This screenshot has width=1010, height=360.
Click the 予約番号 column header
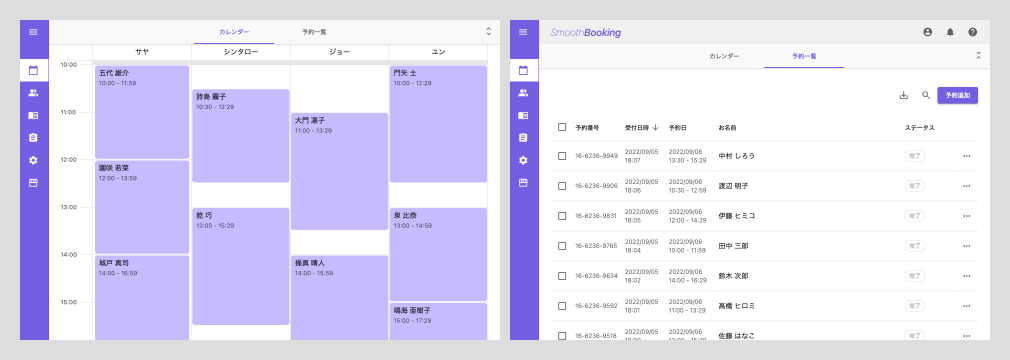pos(587,128)
